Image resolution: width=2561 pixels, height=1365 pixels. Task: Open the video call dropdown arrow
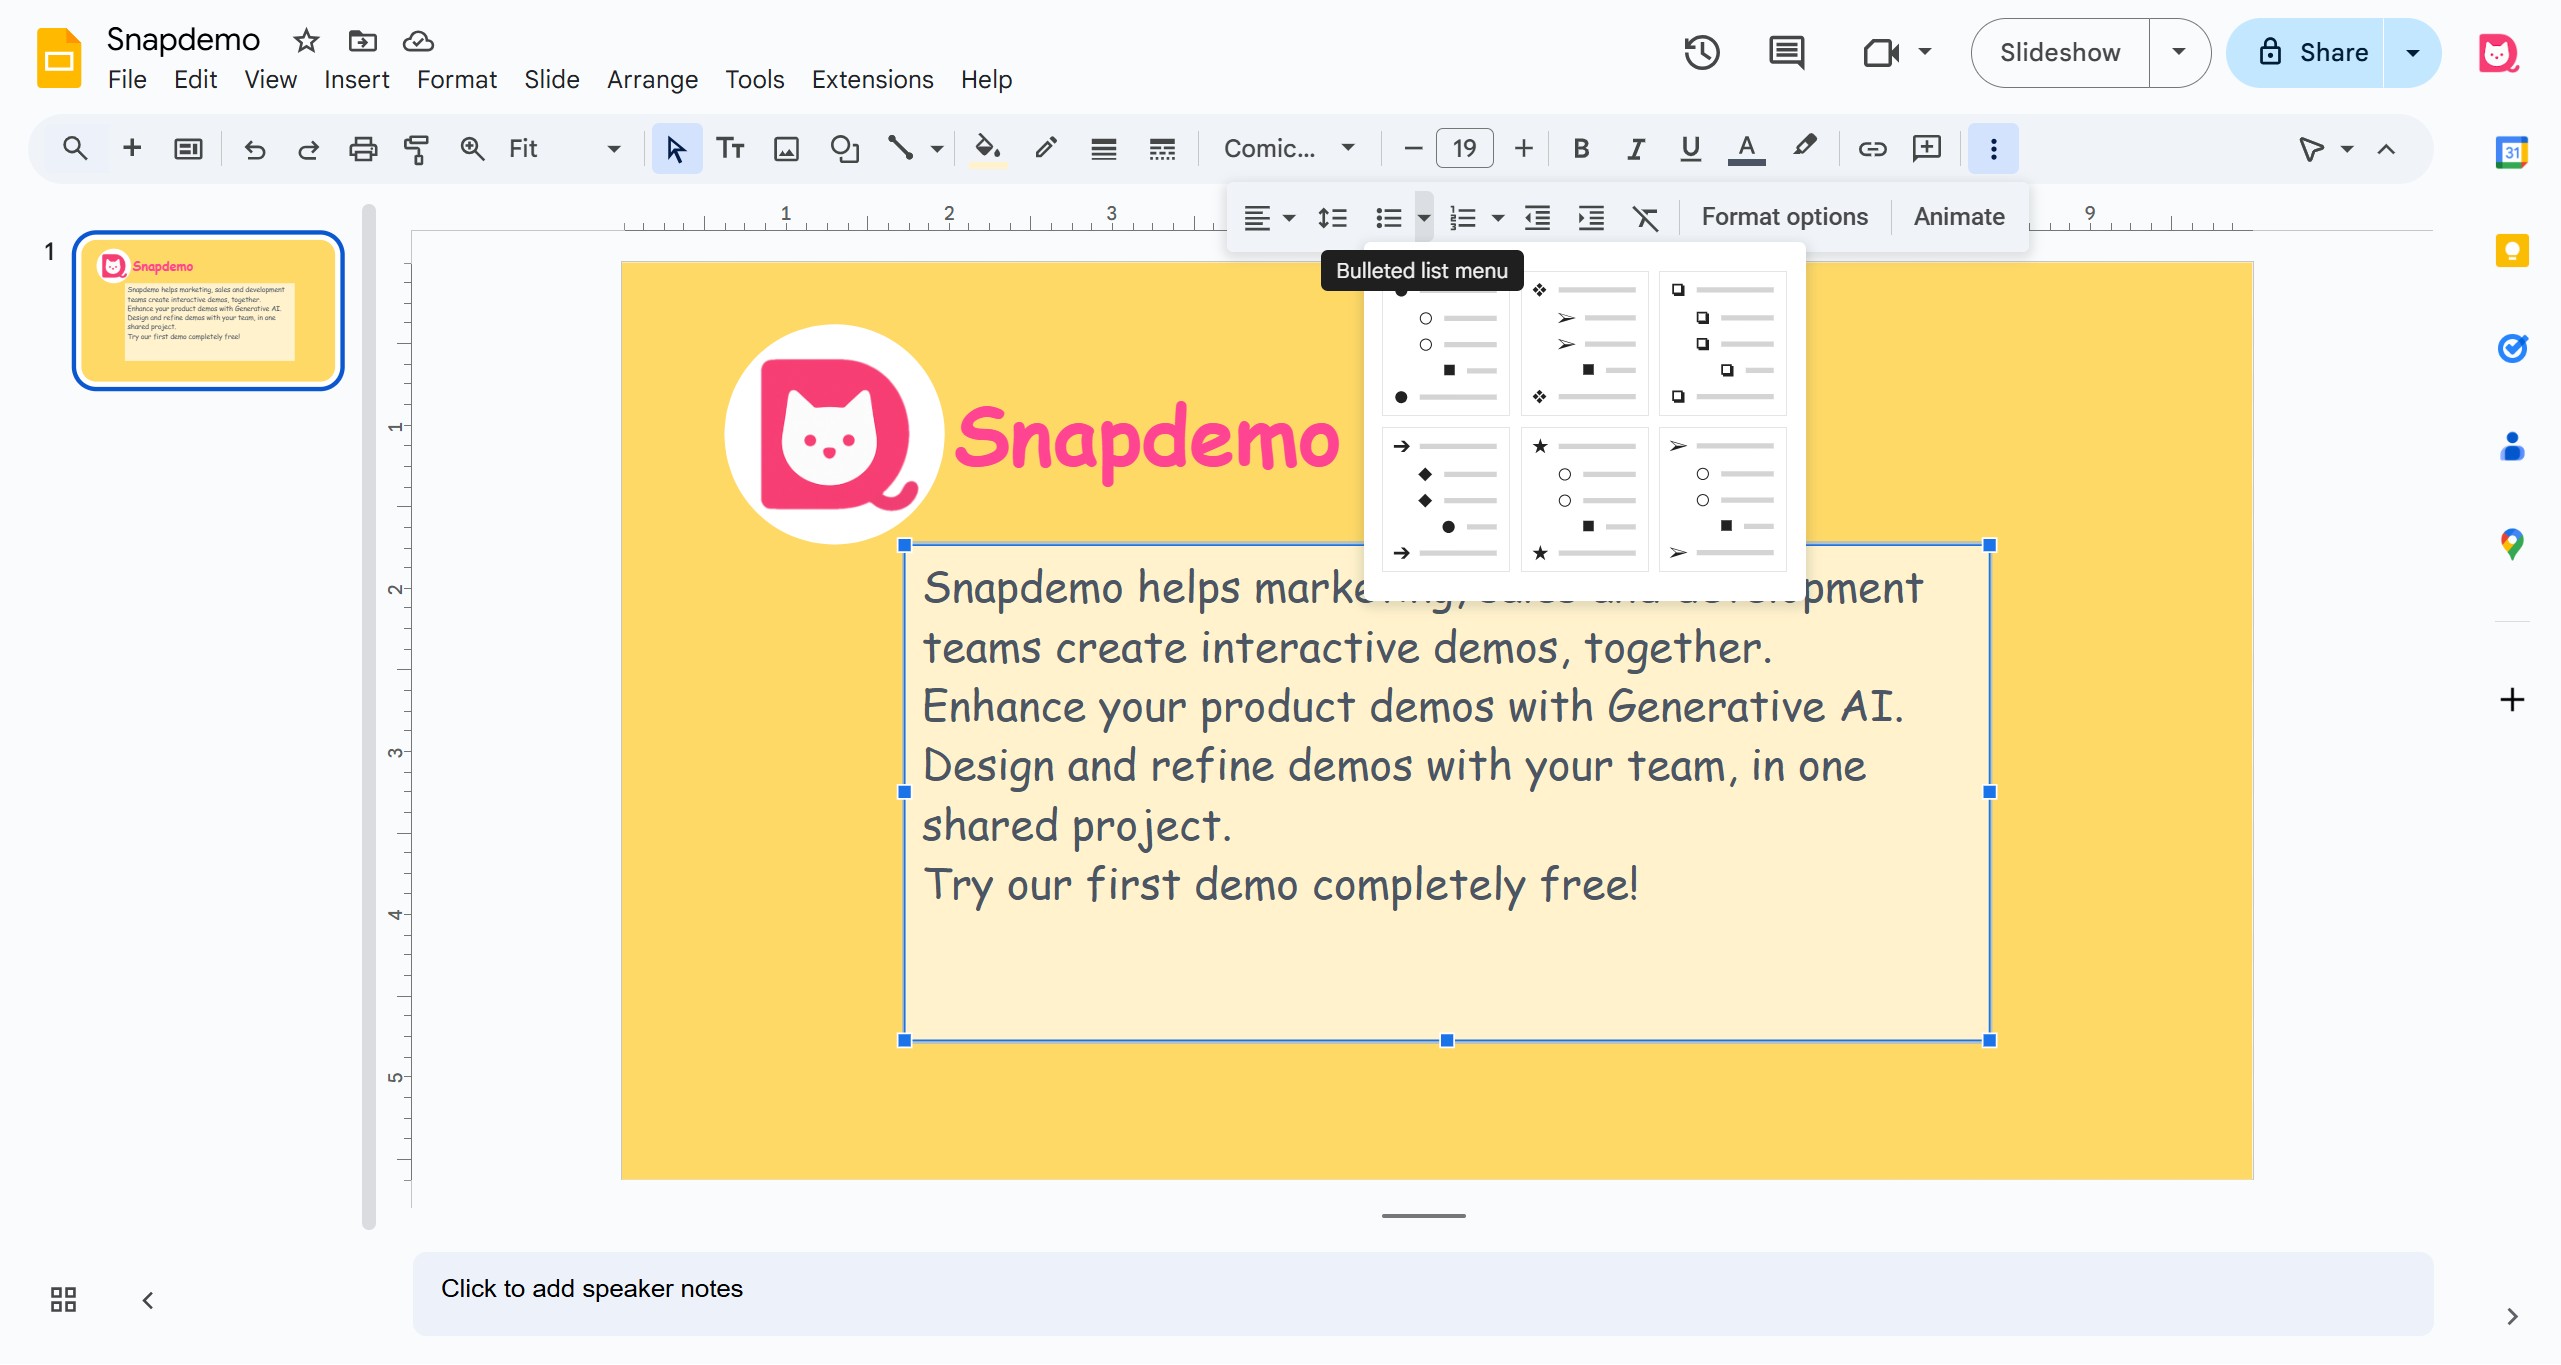[x=1925, y=52]
